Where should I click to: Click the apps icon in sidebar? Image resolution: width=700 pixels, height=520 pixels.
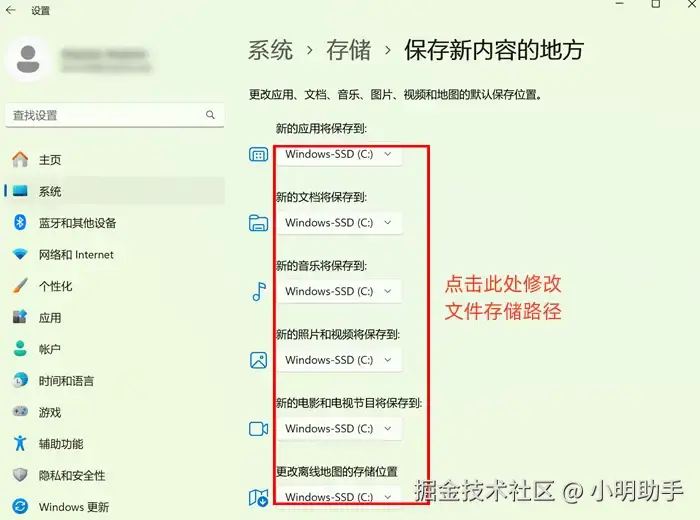click(x=20, y=317)
